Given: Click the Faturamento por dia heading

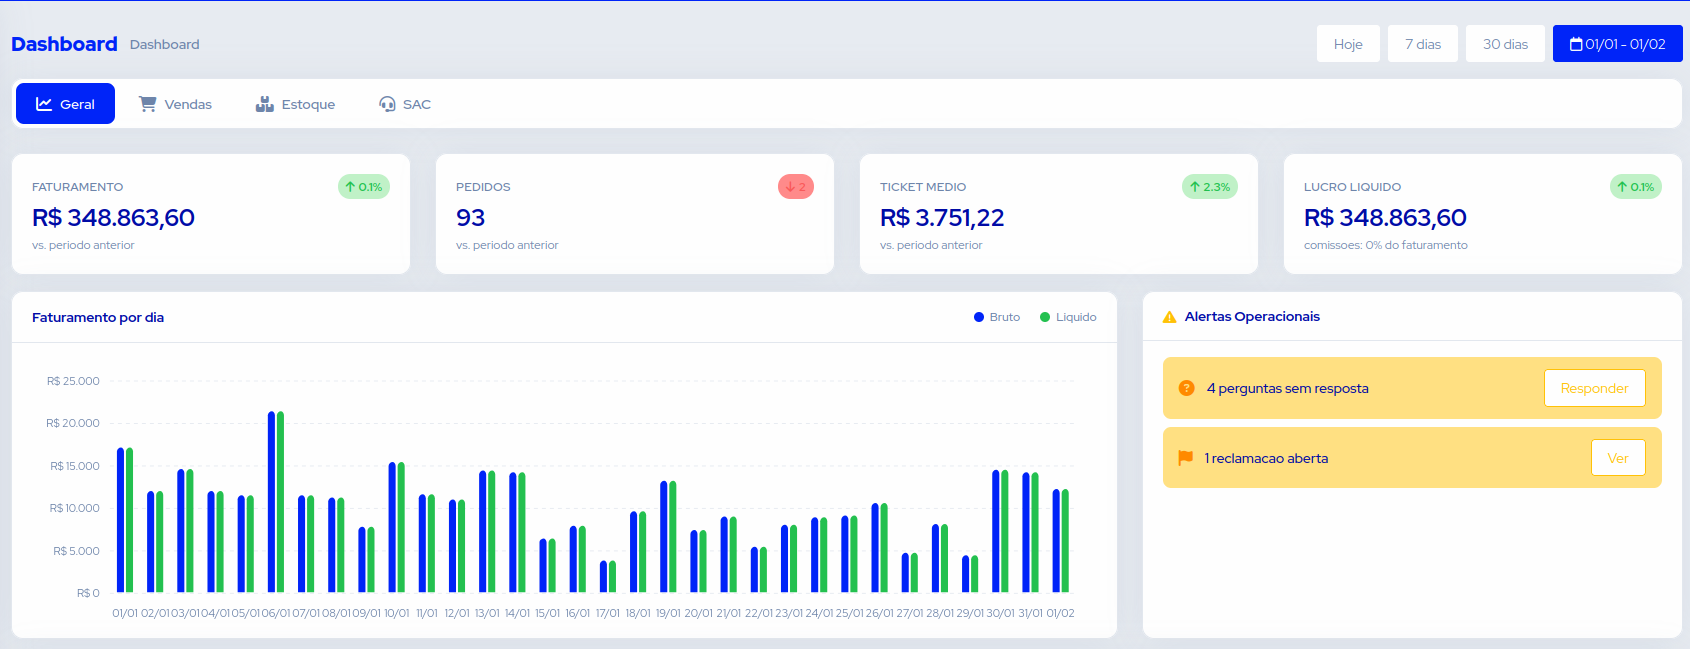Looking at the screenshot, I should click(x=98, y=317).
